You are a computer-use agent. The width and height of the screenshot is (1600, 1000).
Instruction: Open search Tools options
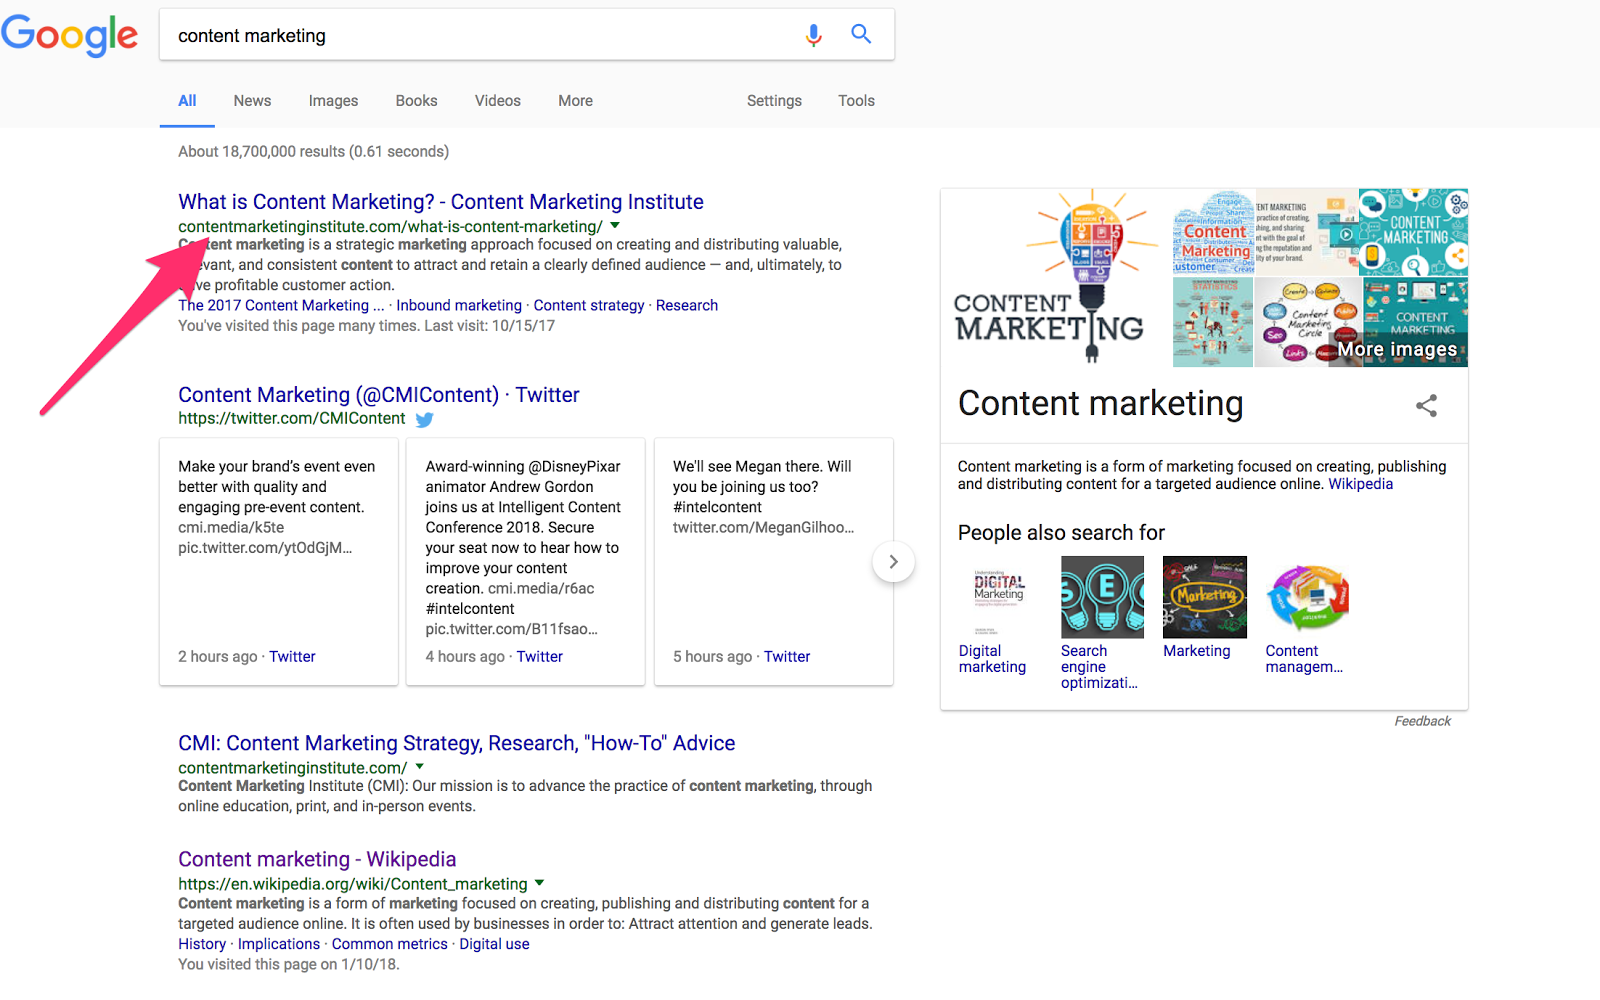point(856,101)
